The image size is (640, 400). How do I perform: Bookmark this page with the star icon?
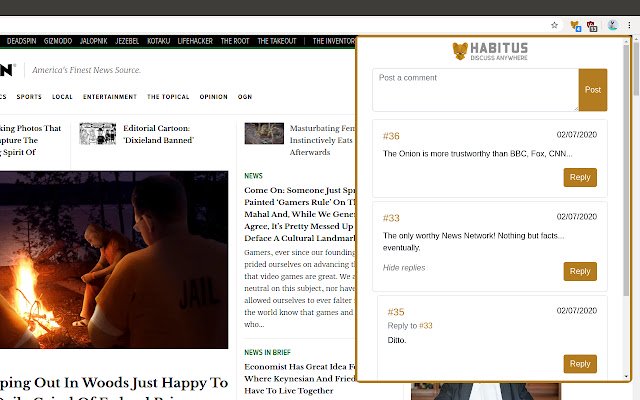(x=554, y=25)
